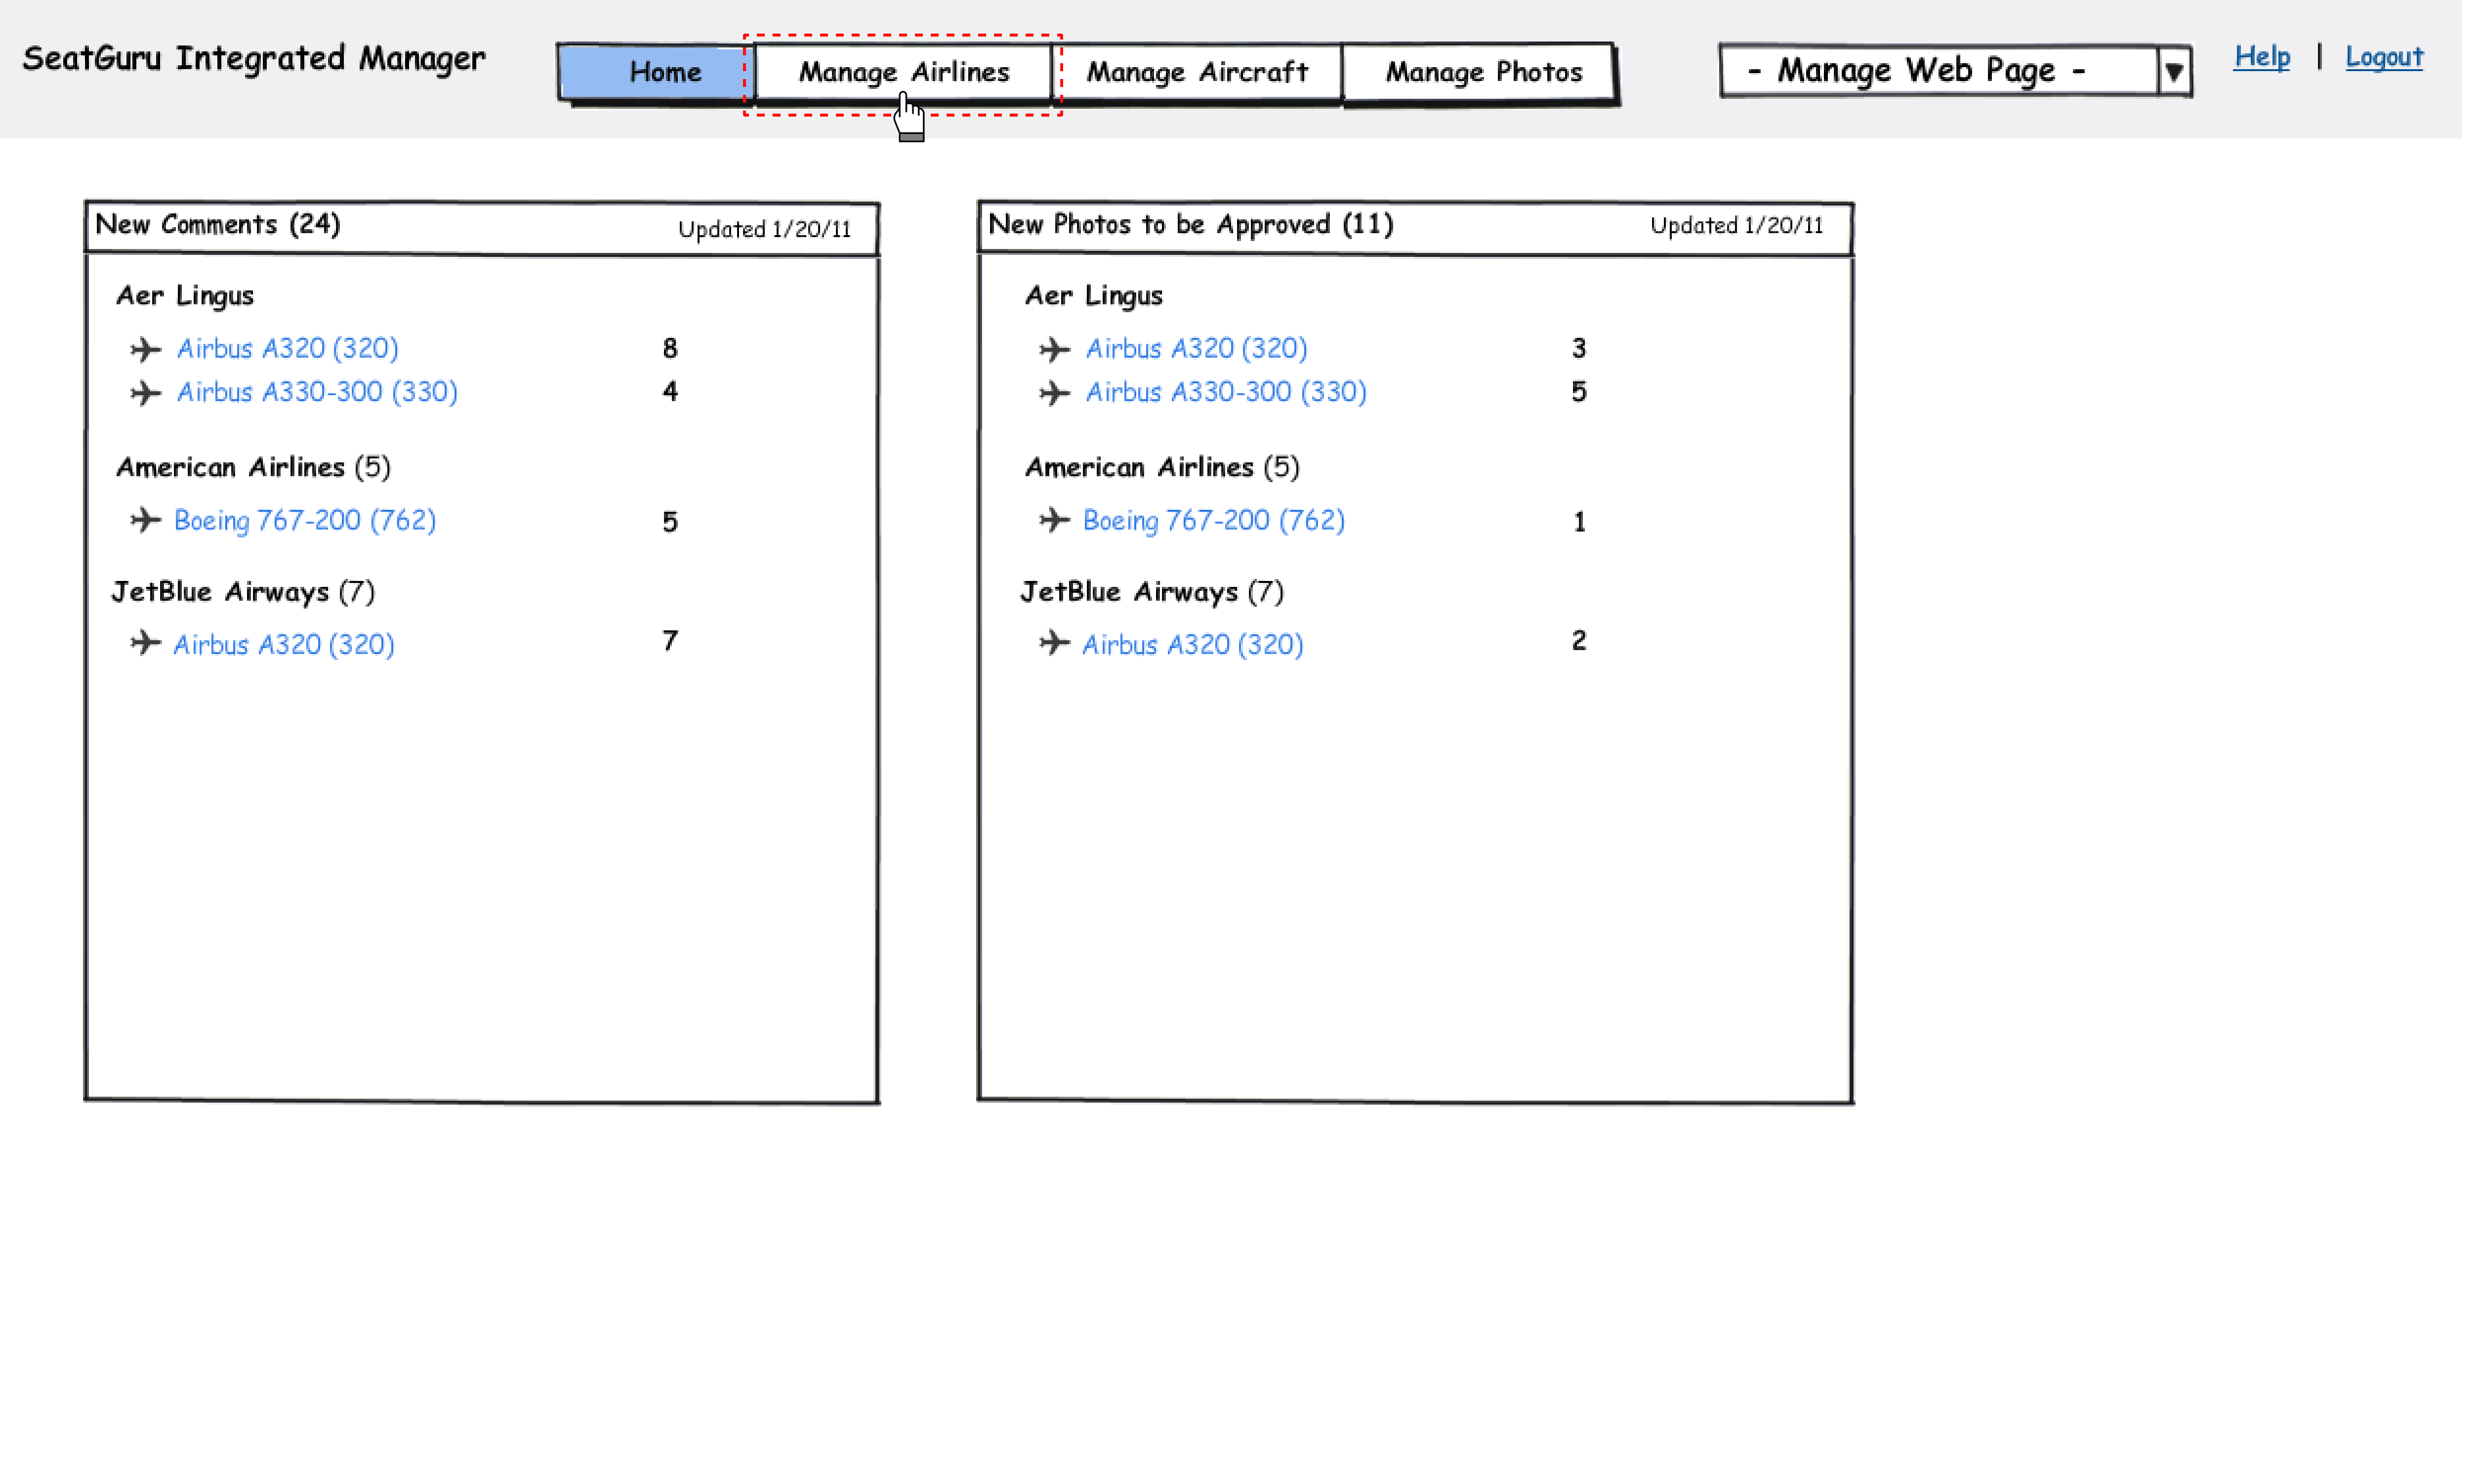The height and width of the screenshot is (1484, 2478).
Task: Switch to the Manage Airlines tab
Action: 903,72
